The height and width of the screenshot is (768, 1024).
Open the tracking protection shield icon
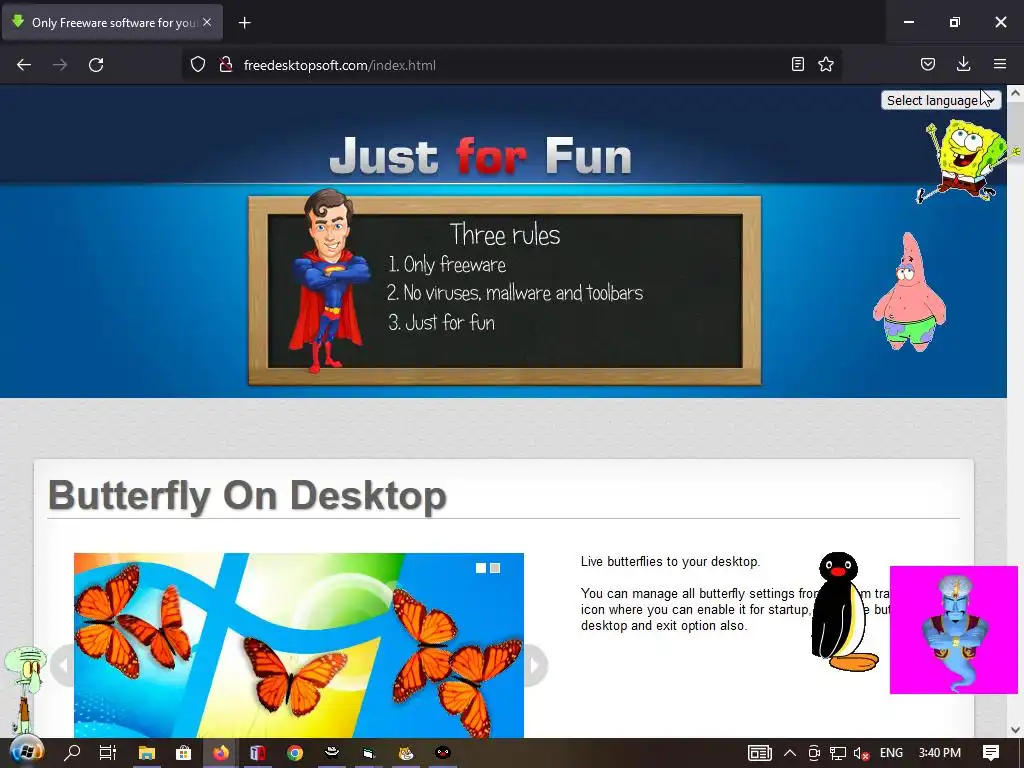tap(198, 65)
